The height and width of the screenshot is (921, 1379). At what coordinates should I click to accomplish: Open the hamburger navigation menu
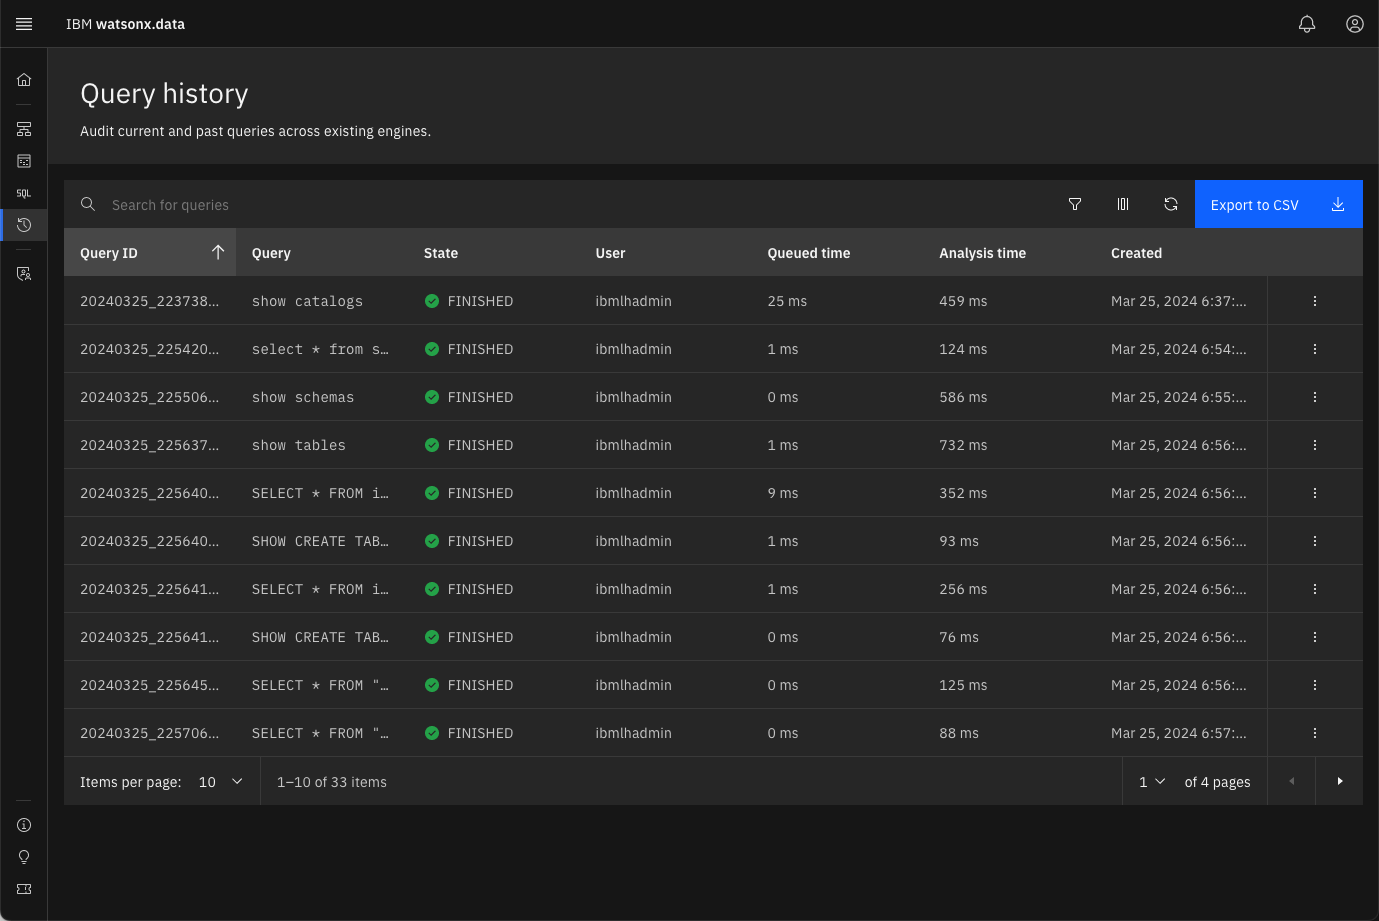[24, 24]
